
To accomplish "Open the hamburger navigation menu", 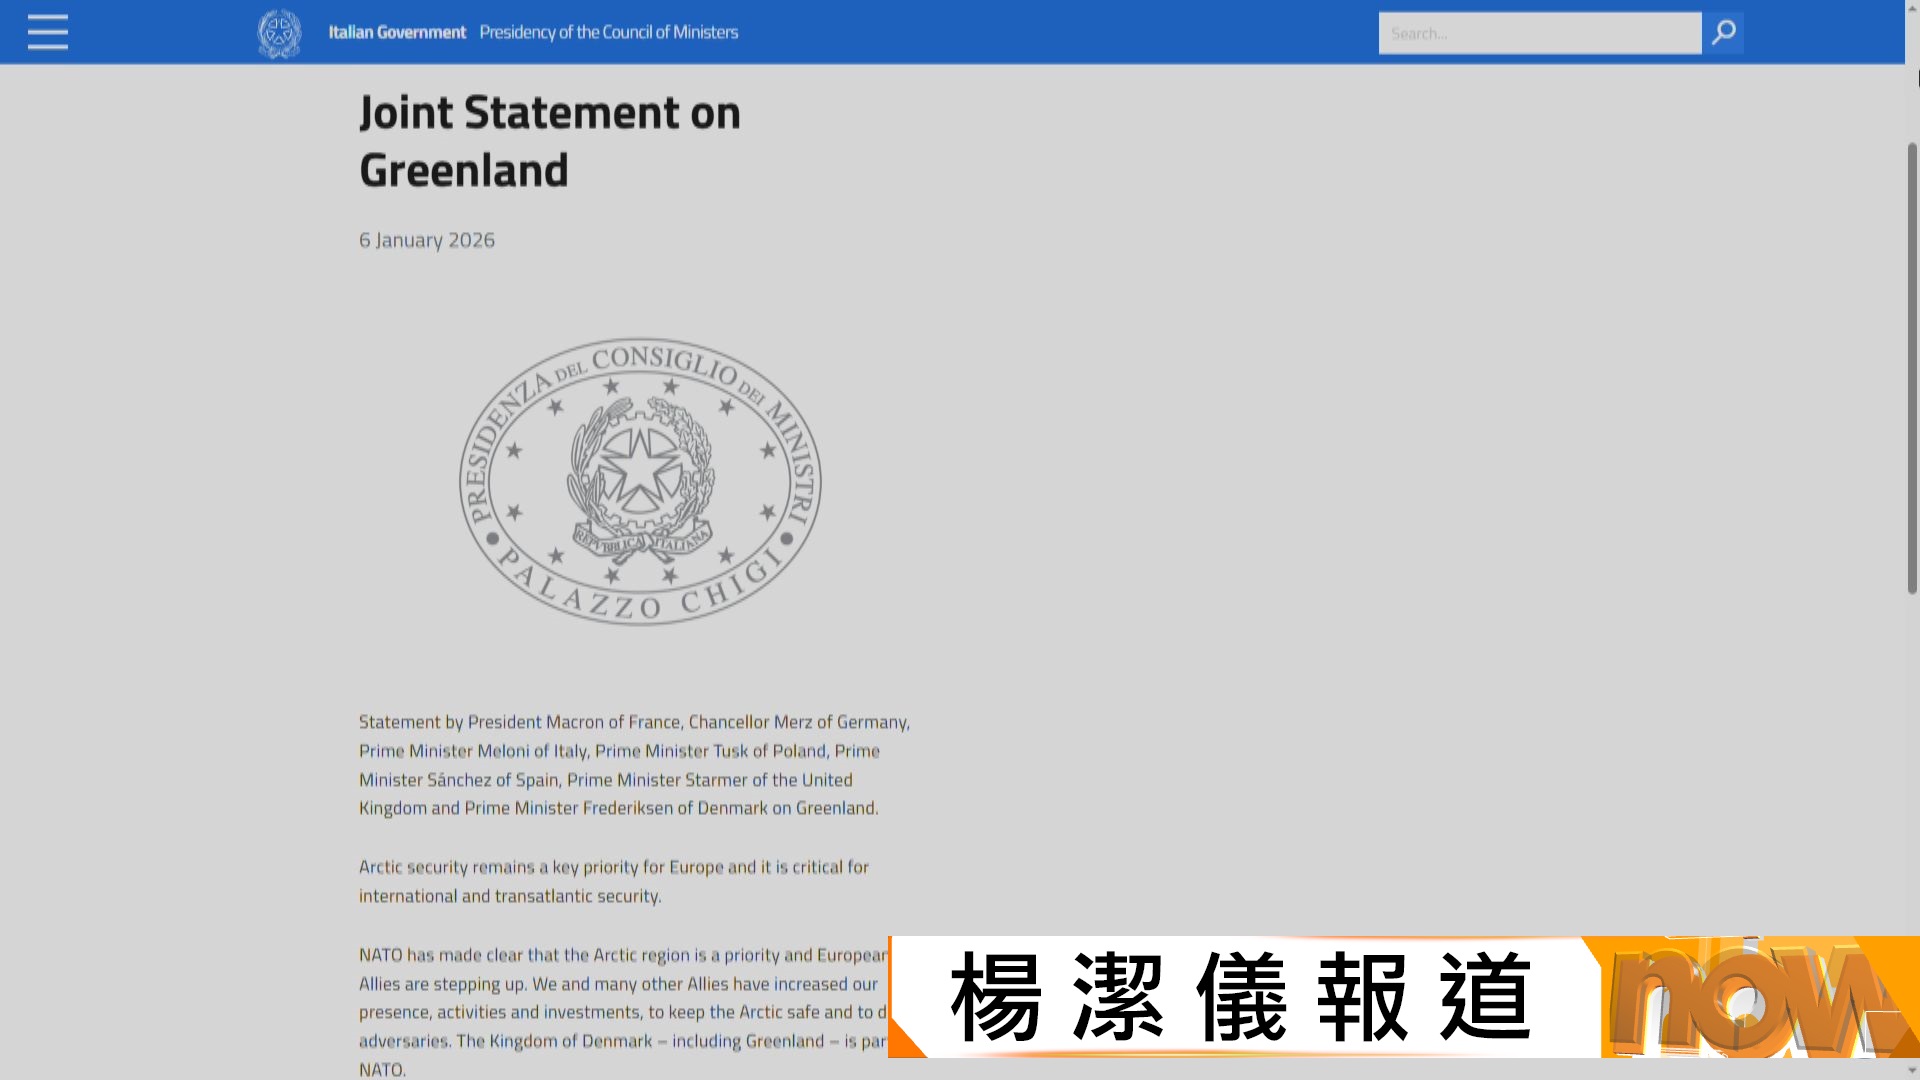I will [x=47, y=32].
